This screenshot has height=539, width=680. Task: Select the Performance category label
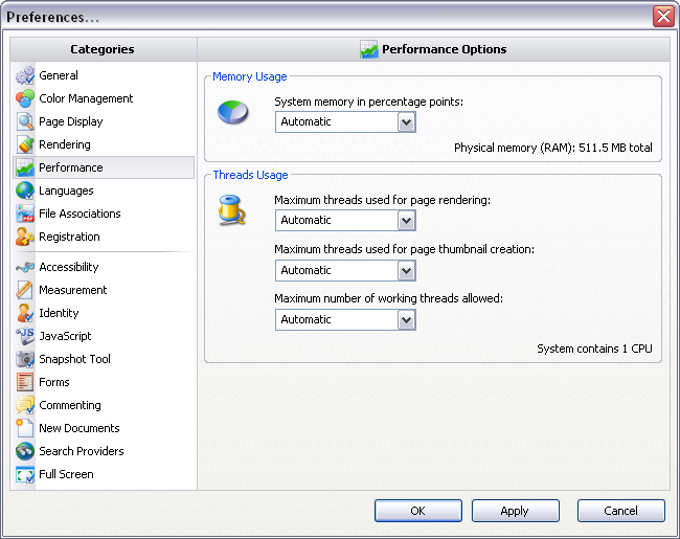point(71,167)
